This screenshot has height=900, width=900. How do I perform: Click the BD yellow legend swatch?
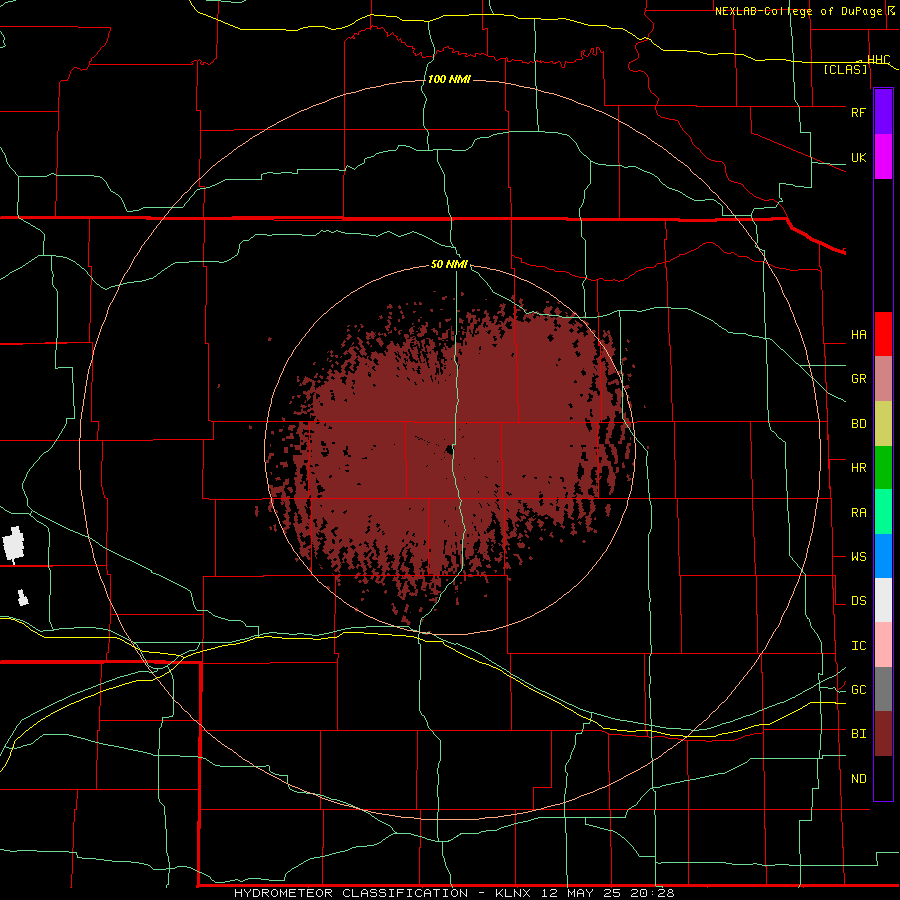(x=883, y=424)
